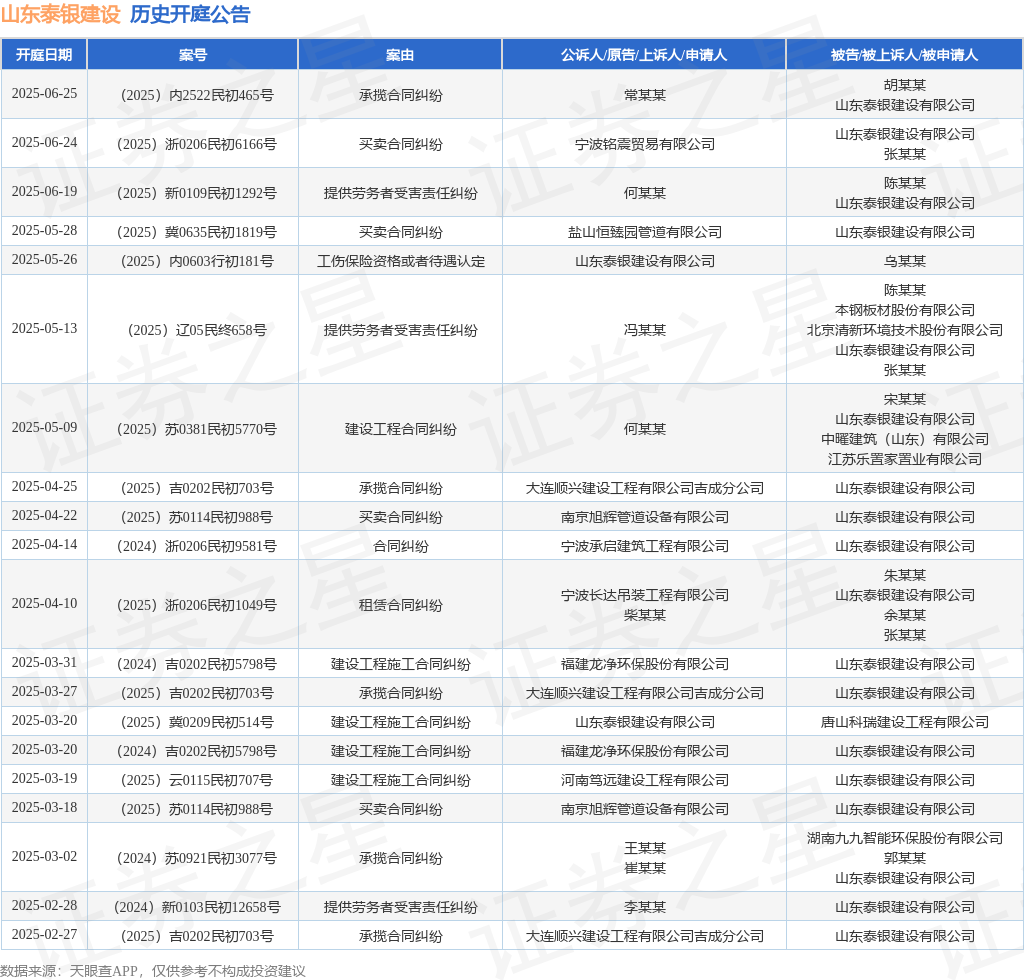1024x980 pixels.
Task: Click the date cell 2025-06-25
Action: pyautogui.click(x=44, y=93)
